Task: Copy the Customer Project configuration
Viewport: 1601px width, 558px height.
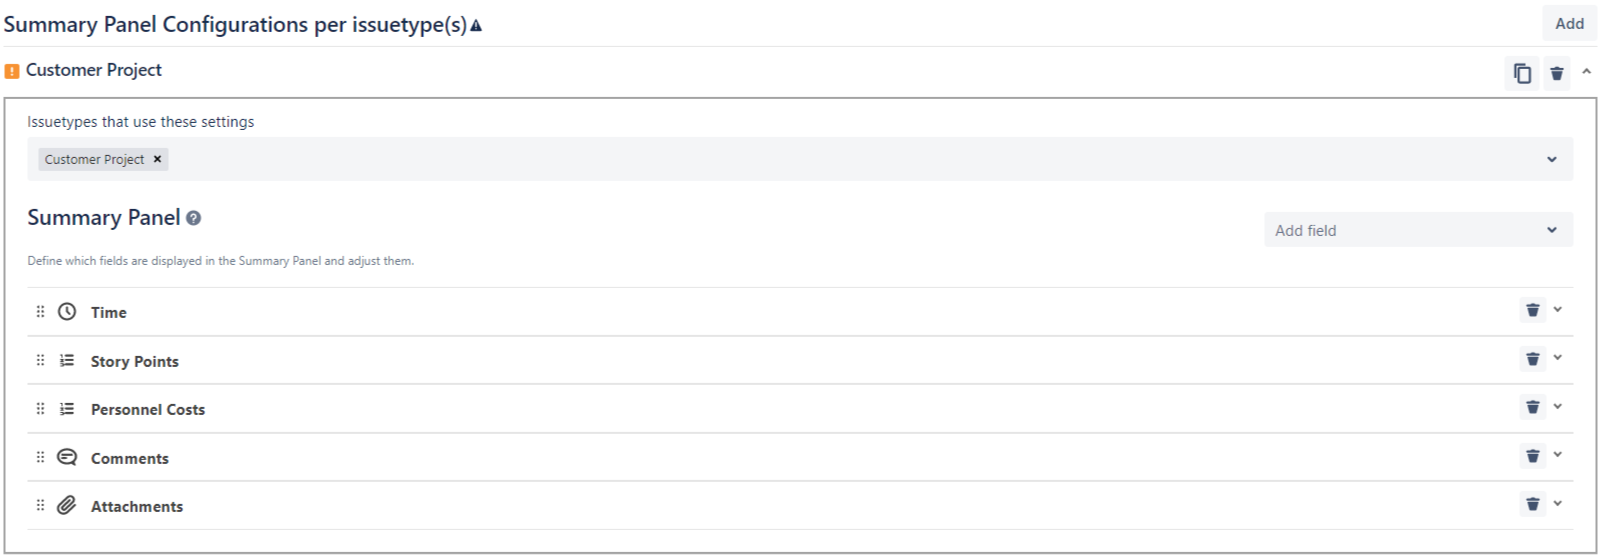Action: click(1522, 73)
